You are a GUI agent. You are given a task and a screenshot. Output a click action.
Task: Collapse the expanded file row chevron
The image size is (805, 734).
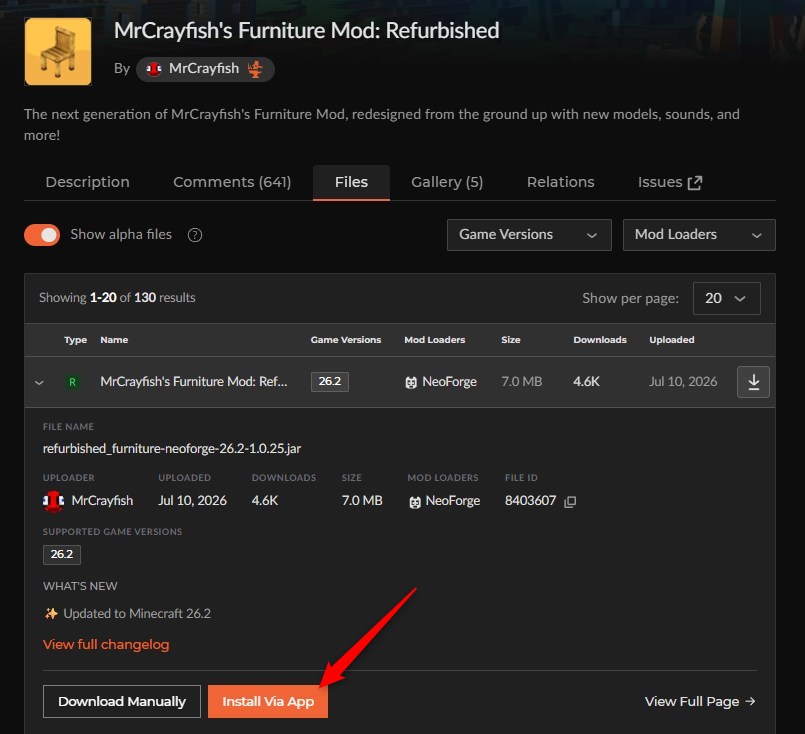pyautogui.click(x=40, y=382)
